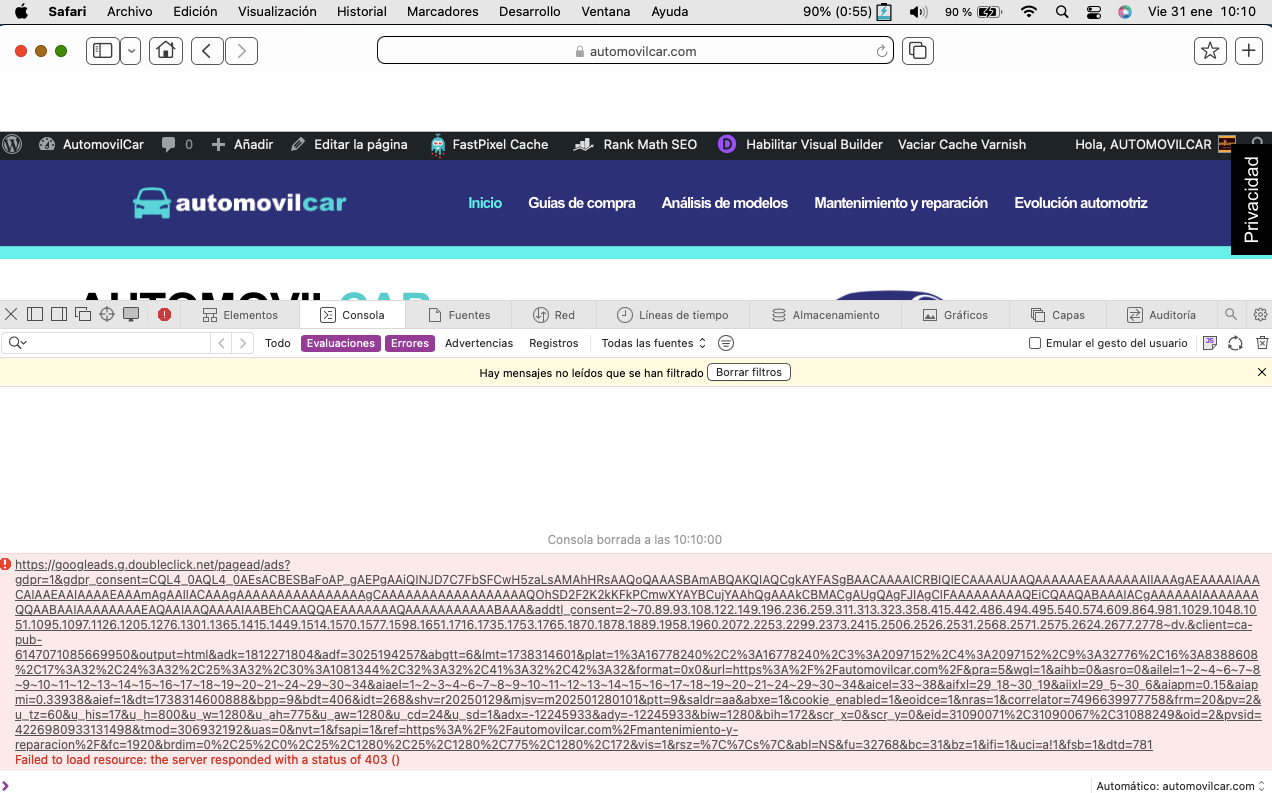The height and width of the screenshot is (793, 1272).
Task: Open the Desarrollo menu
Action: click(528, 12)
